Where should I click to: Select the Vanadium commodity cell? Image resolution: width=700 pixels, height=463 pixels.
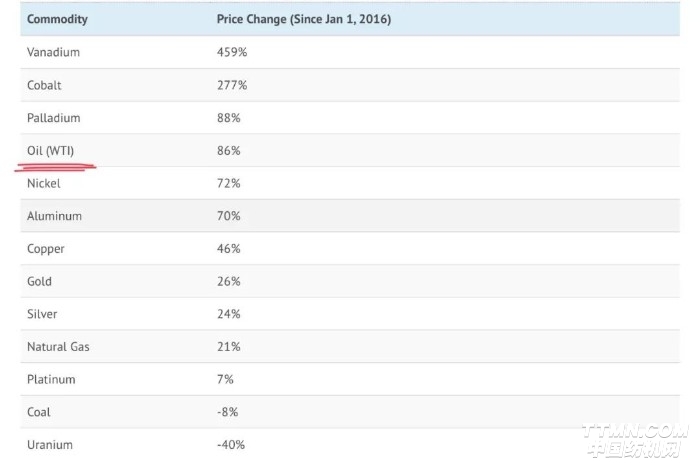pyautogui.click(x=53, y=52)
